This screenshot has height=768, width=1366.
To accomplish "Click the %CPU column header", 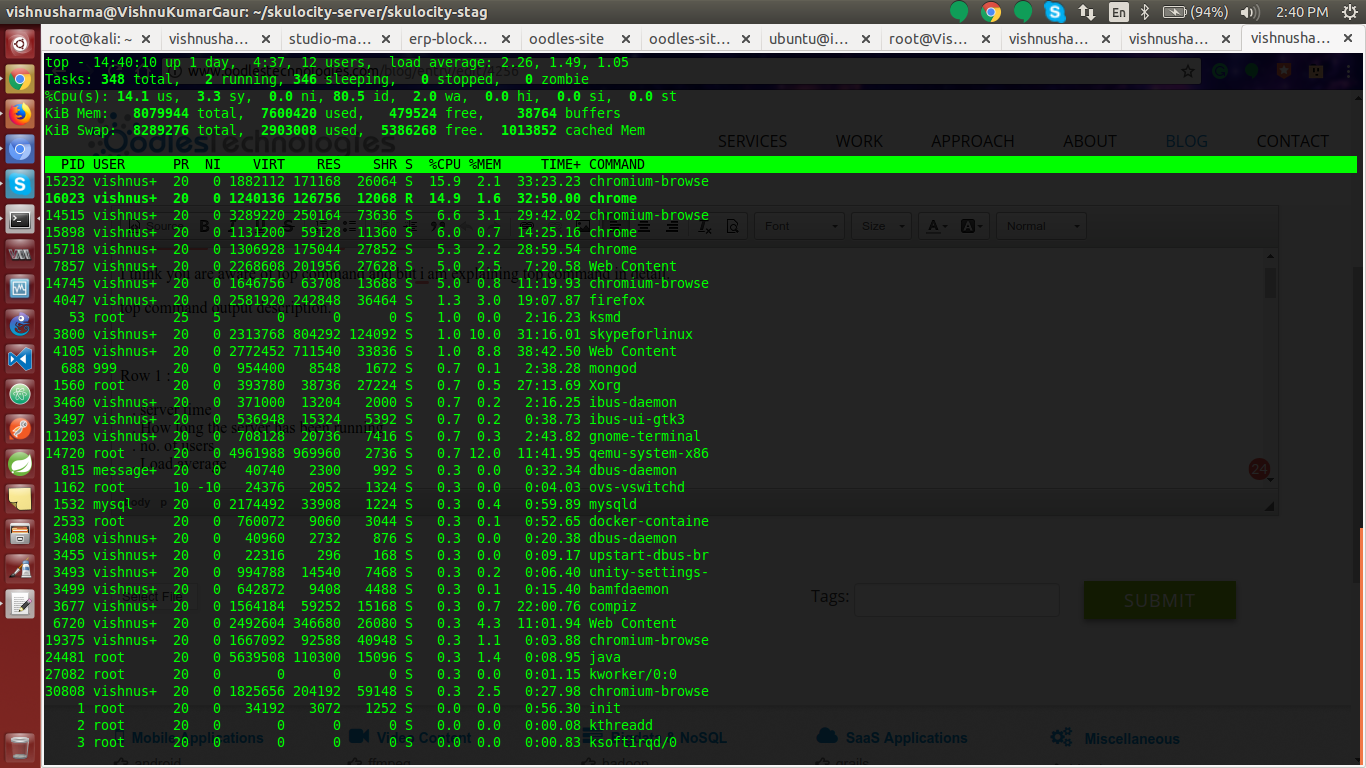I will point(445,164).
